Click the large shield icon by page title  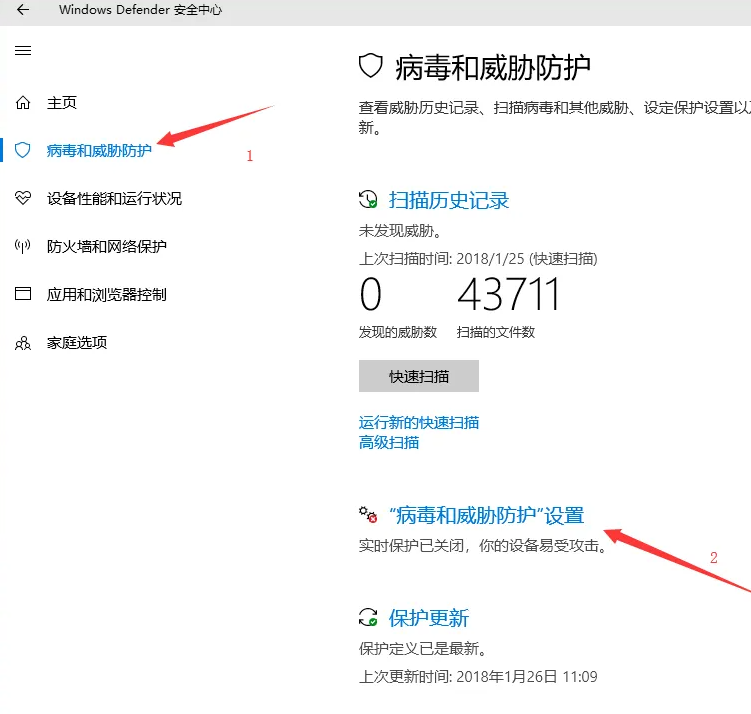tap(371, 66)
